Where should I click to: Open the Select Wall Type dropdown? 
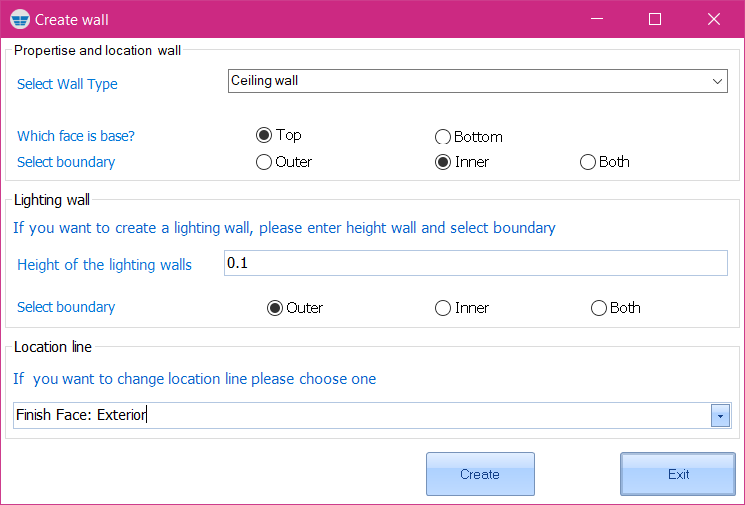pyautogui.click(x=717, y=81)
